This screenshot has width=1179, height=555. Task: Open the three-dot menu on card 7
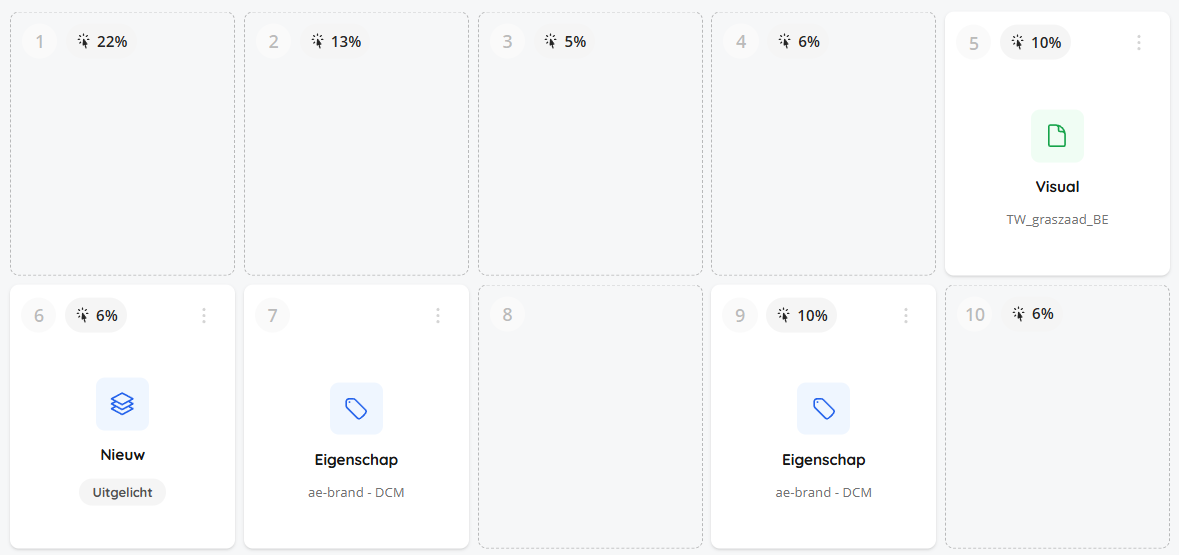coord(438,316)
